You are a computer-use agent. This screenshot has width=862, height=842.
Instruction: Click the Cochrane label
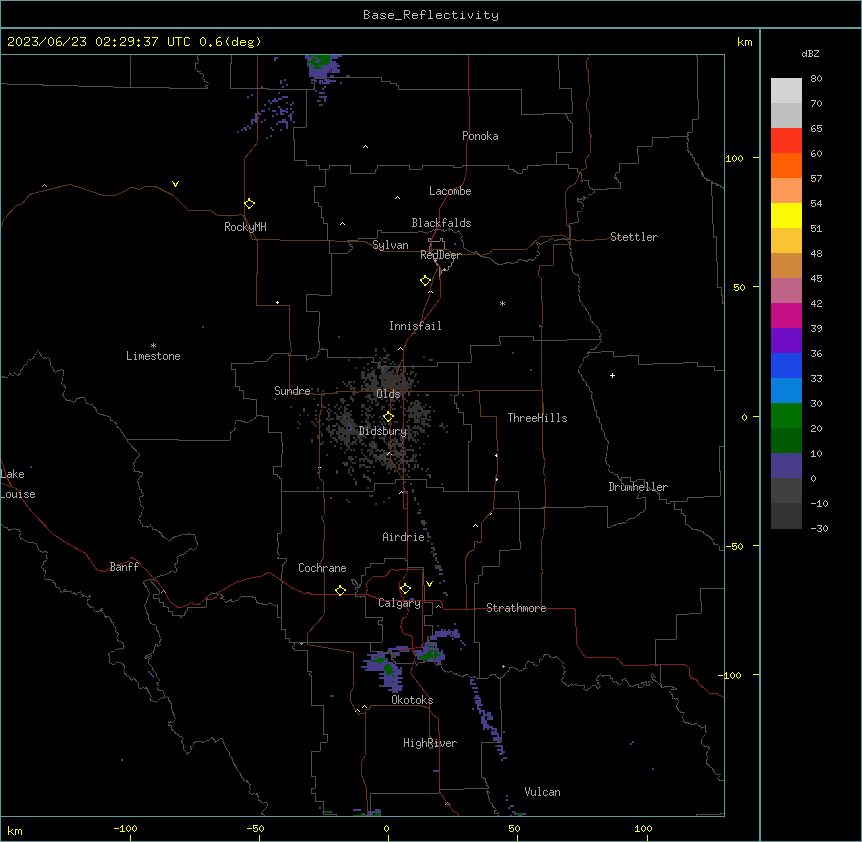(x=322, y=568)
